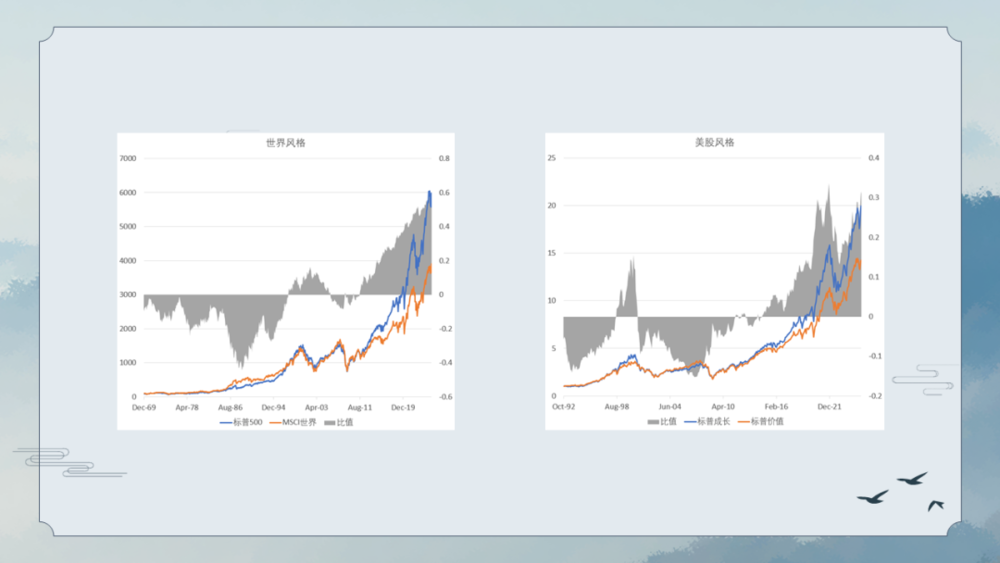Click the leftmost flying bird silhouette
Image resolution: width=1000 pixels, height=563 pixels.
click(x=872, y=497)
